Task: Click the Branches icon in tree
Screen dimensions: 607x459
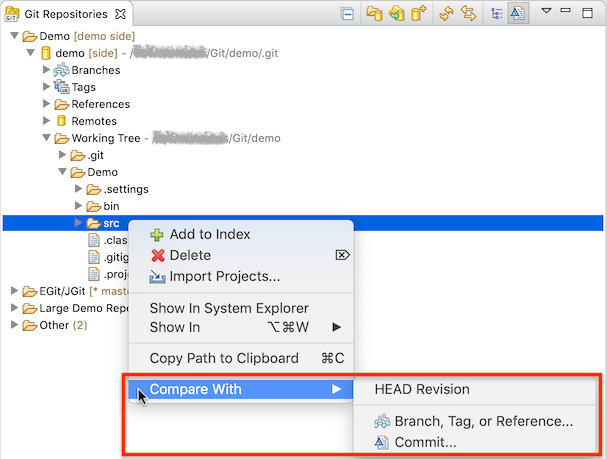Action: tap(61, 70)
